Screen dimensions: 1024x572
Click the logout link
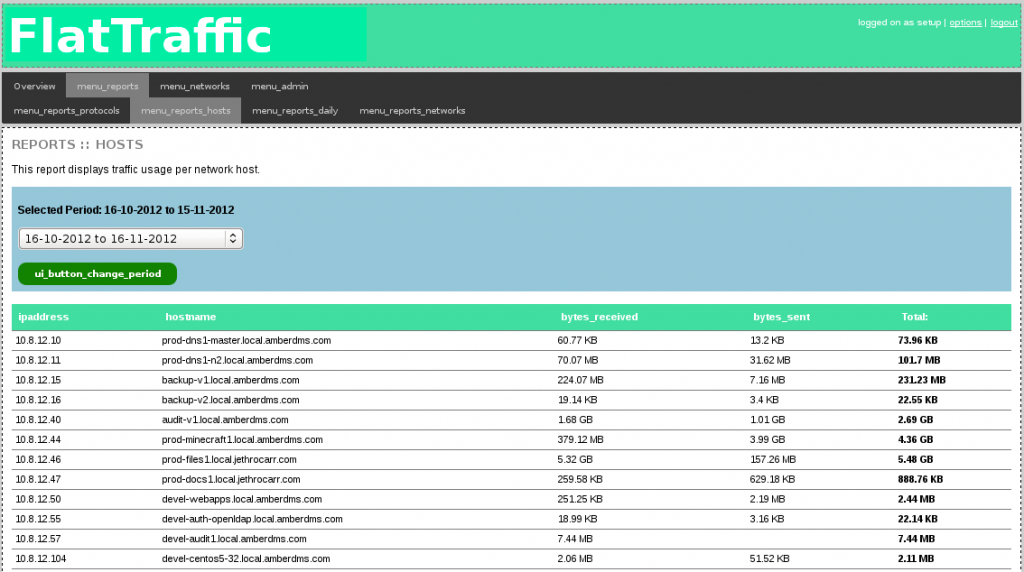1004,22
